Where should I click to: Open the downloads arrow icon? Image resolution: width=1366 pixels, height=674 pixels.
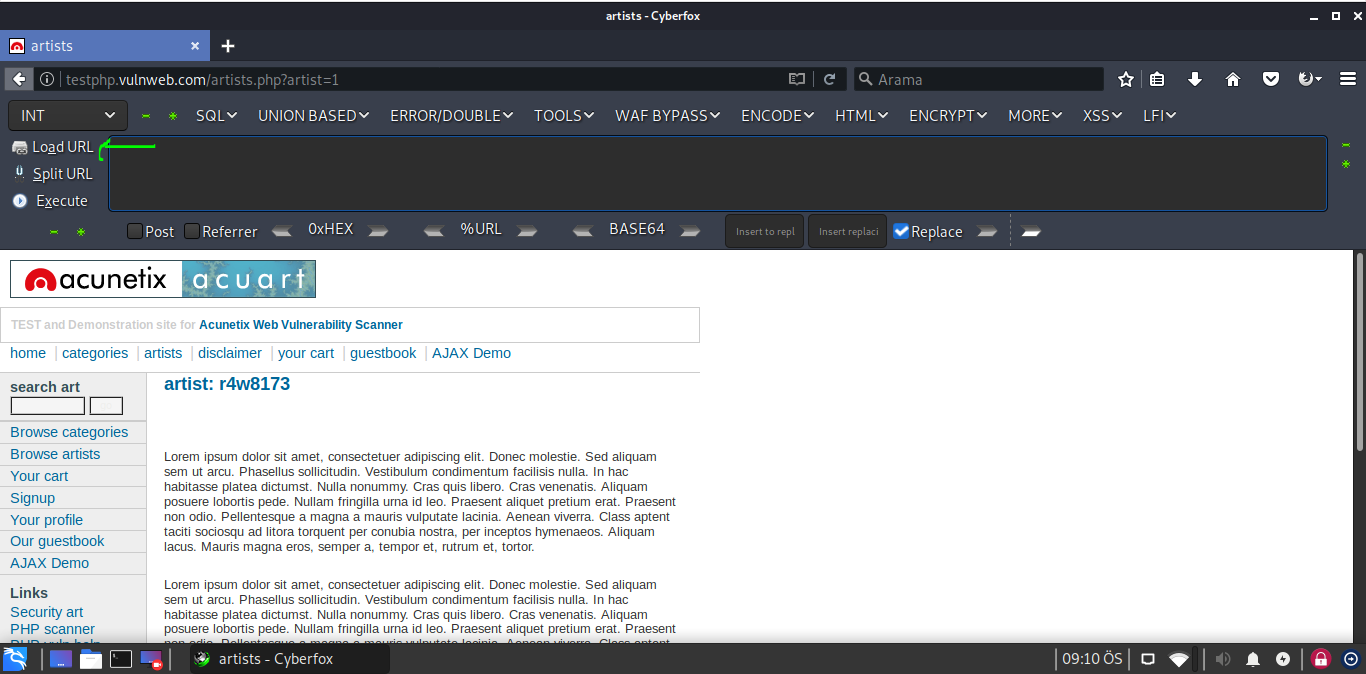1195,79
